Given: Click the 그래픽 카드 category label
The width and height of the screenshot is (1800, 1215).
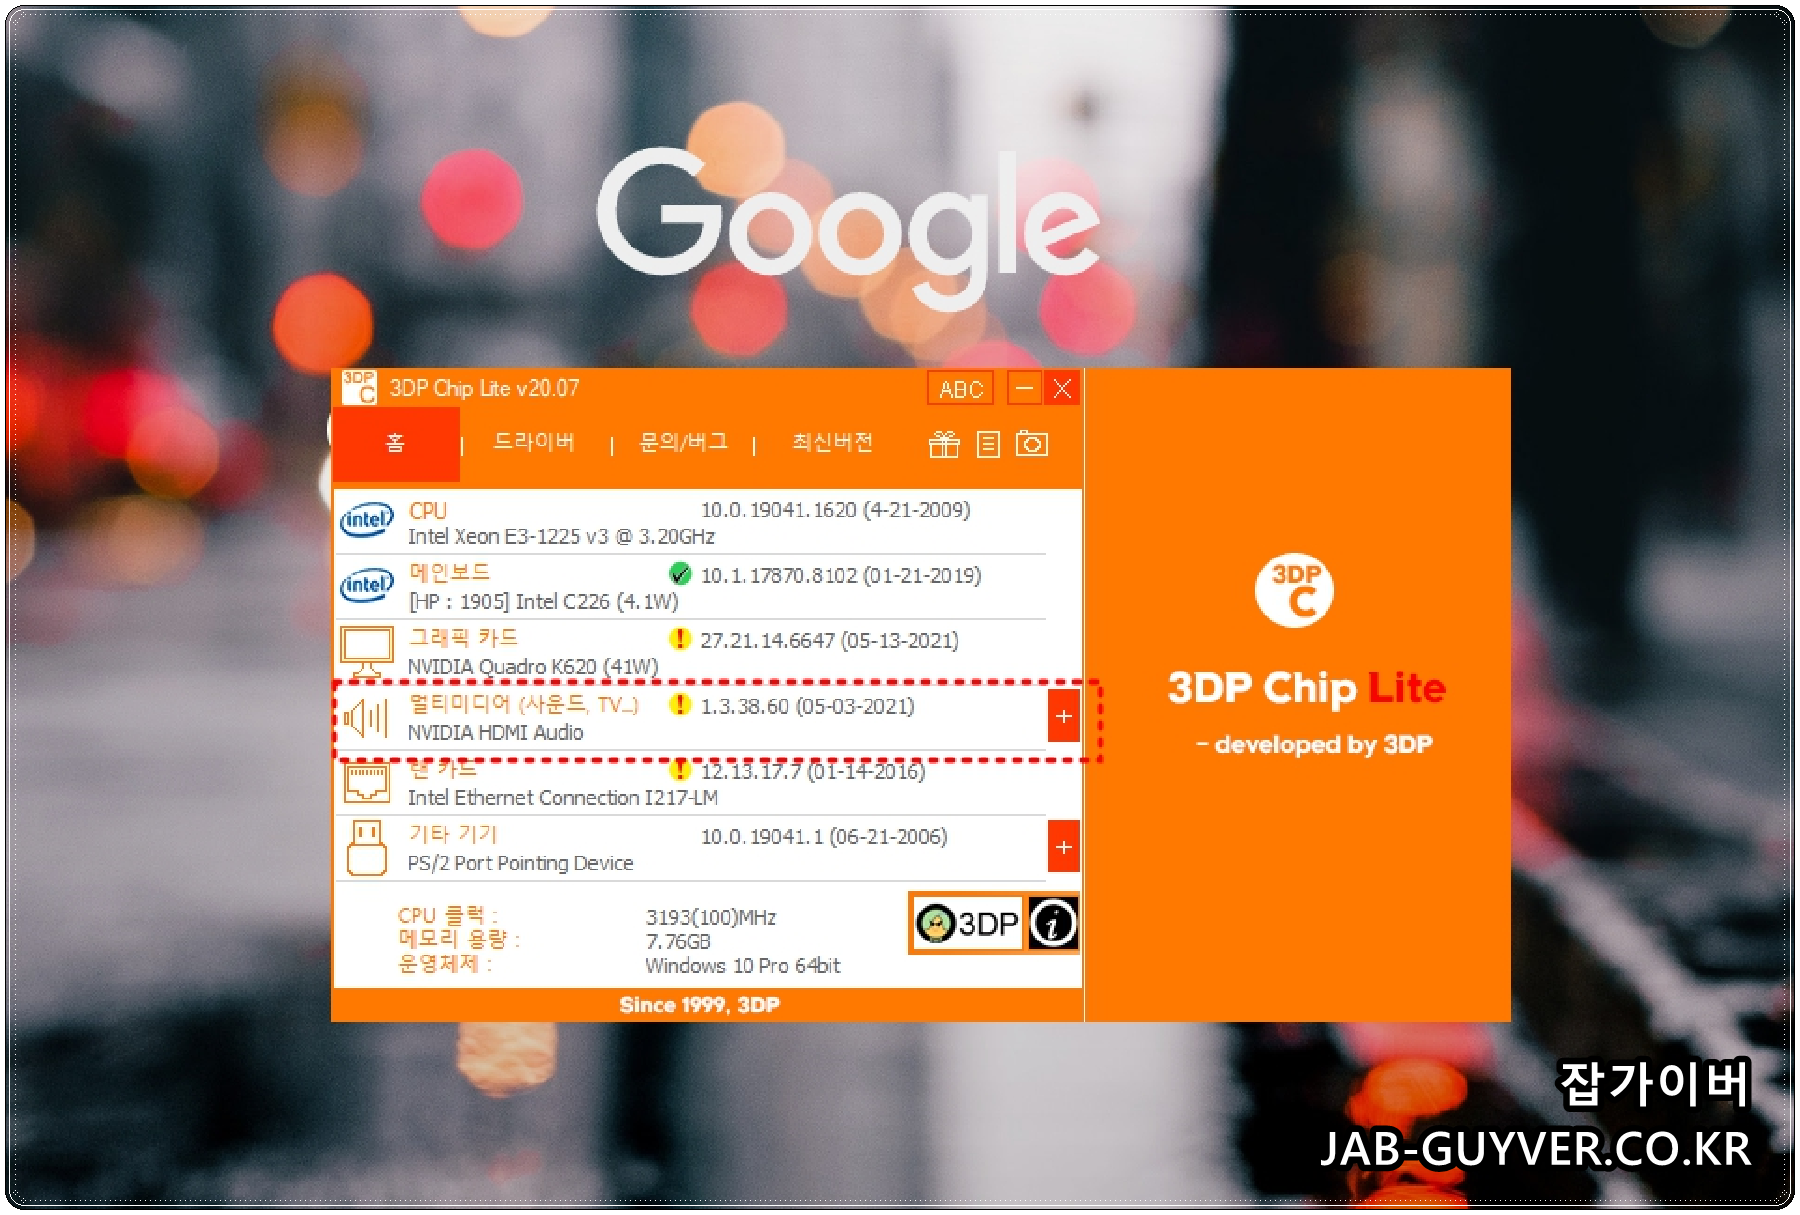Looking at the screenshot, I should (x=463, y=638).
